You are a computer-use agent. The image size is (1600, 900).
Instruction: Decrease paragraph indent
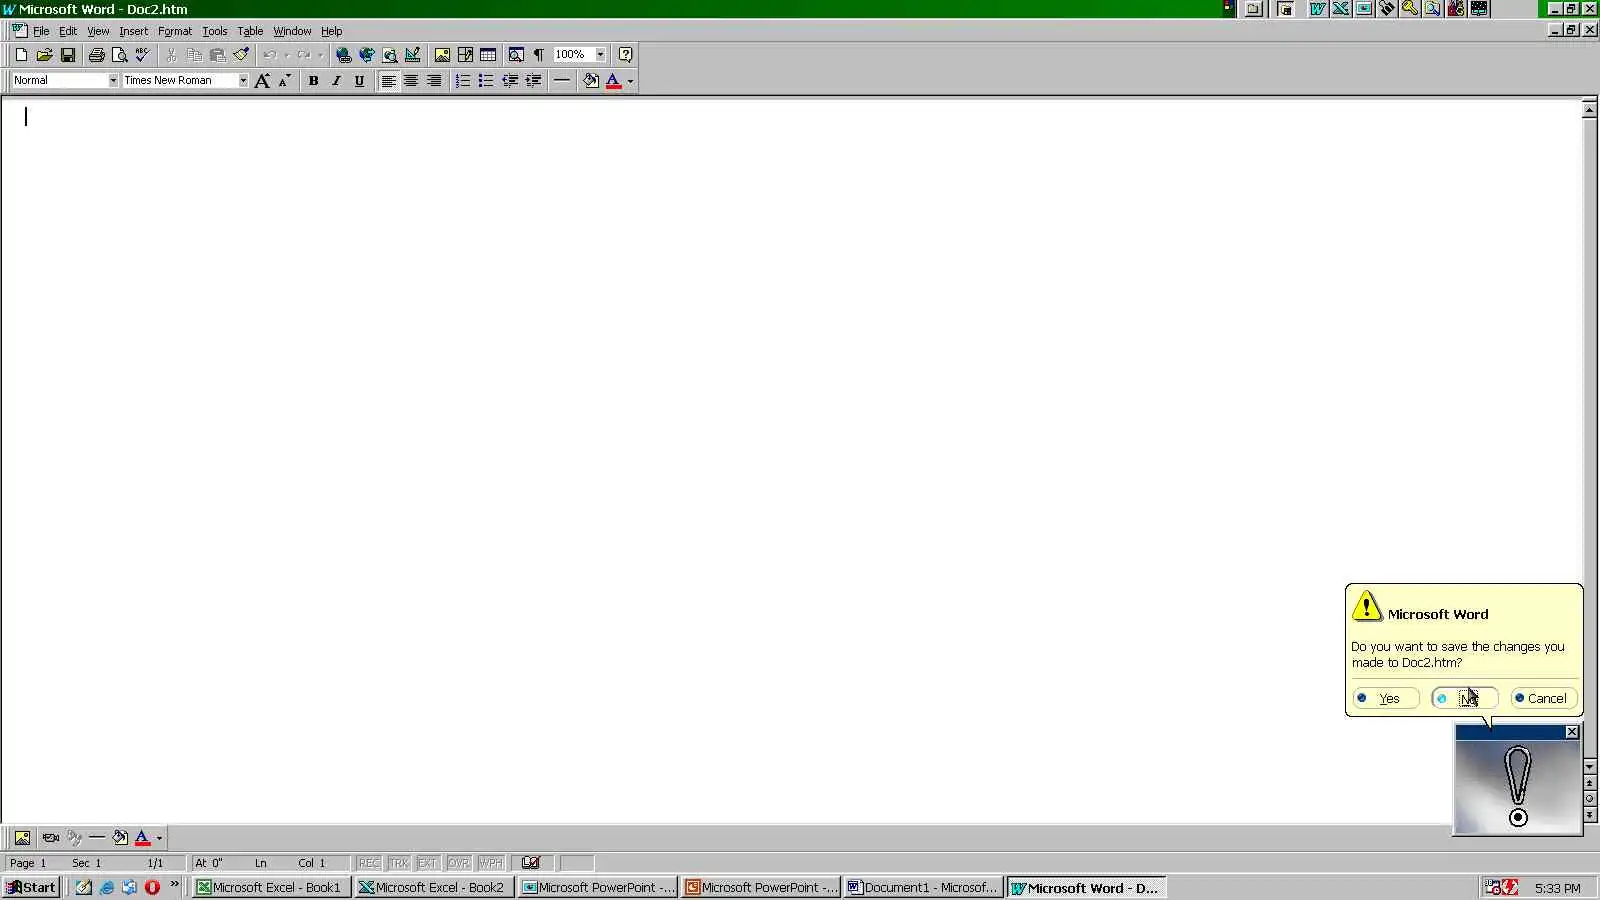510,81
